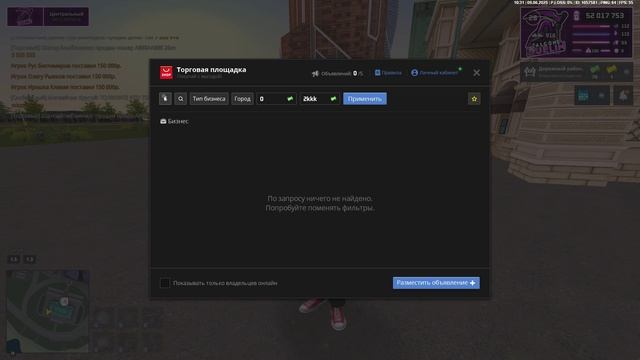The width and height of the screenshot is (640, 360).
Task: Close the Торговая площадка window
Action: pos(476,73)
